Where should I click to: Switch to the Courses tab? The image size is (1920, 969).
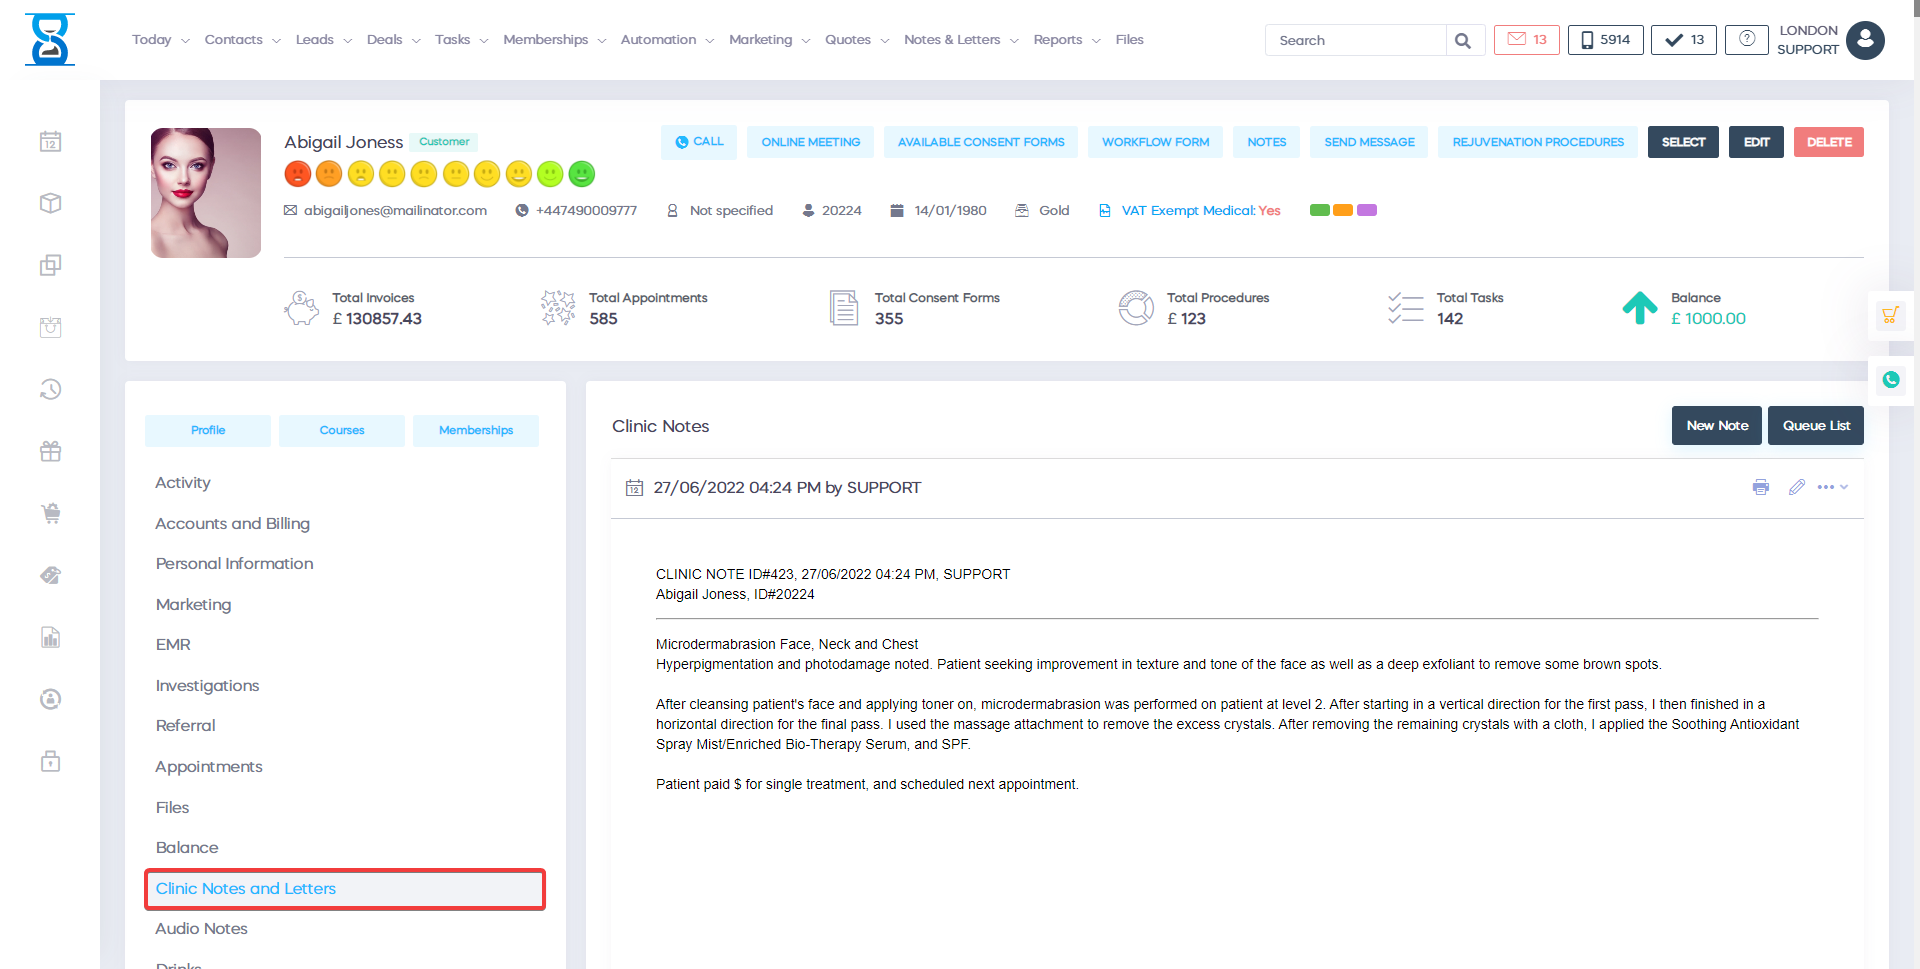342,430
